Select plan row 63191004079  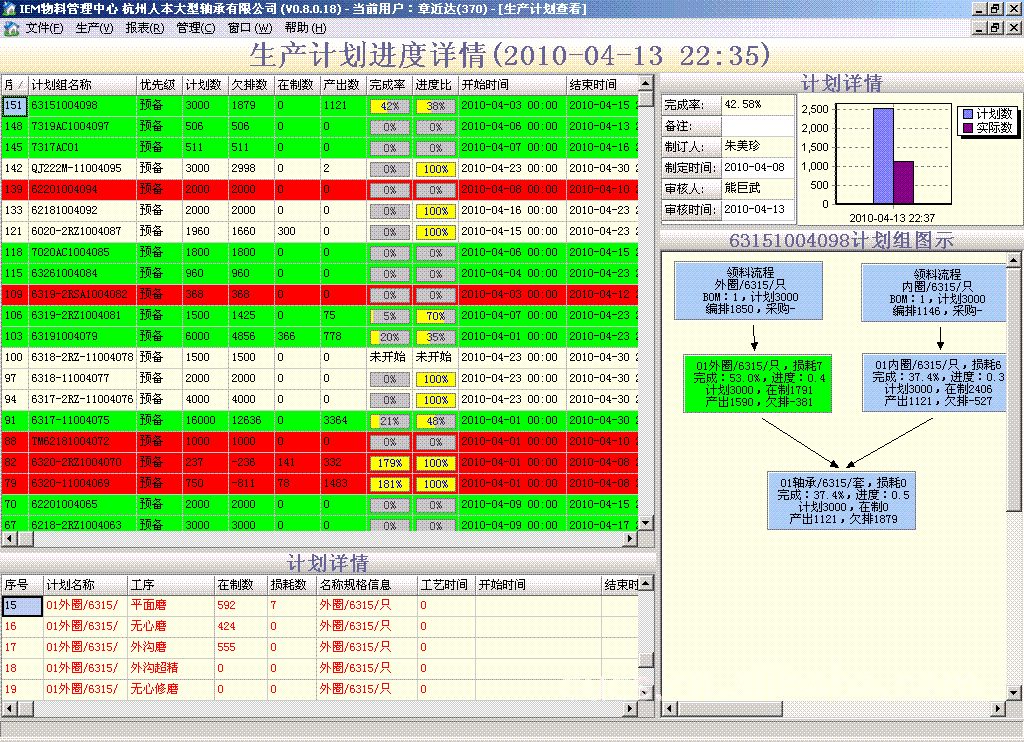coord(319,336)
